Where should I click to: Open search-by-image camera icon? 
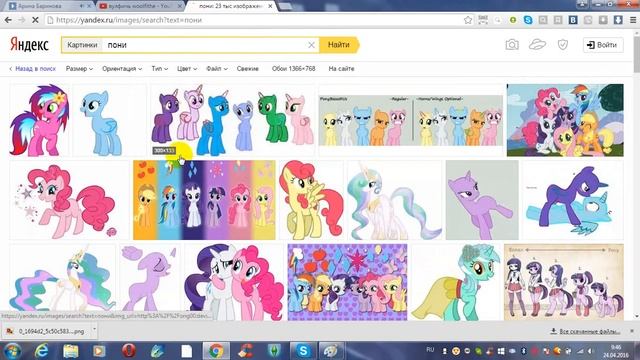click(x=512, y=44)
